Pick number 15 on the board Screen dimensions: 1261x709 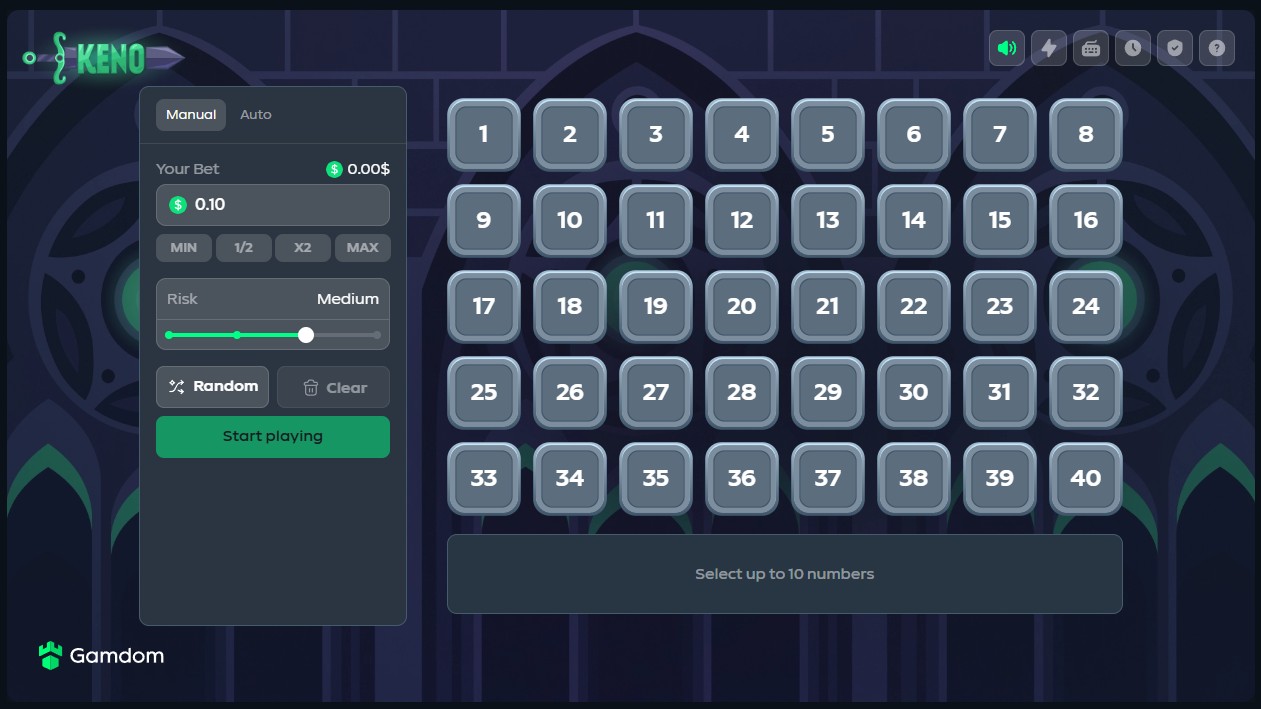click(1000, 221)
